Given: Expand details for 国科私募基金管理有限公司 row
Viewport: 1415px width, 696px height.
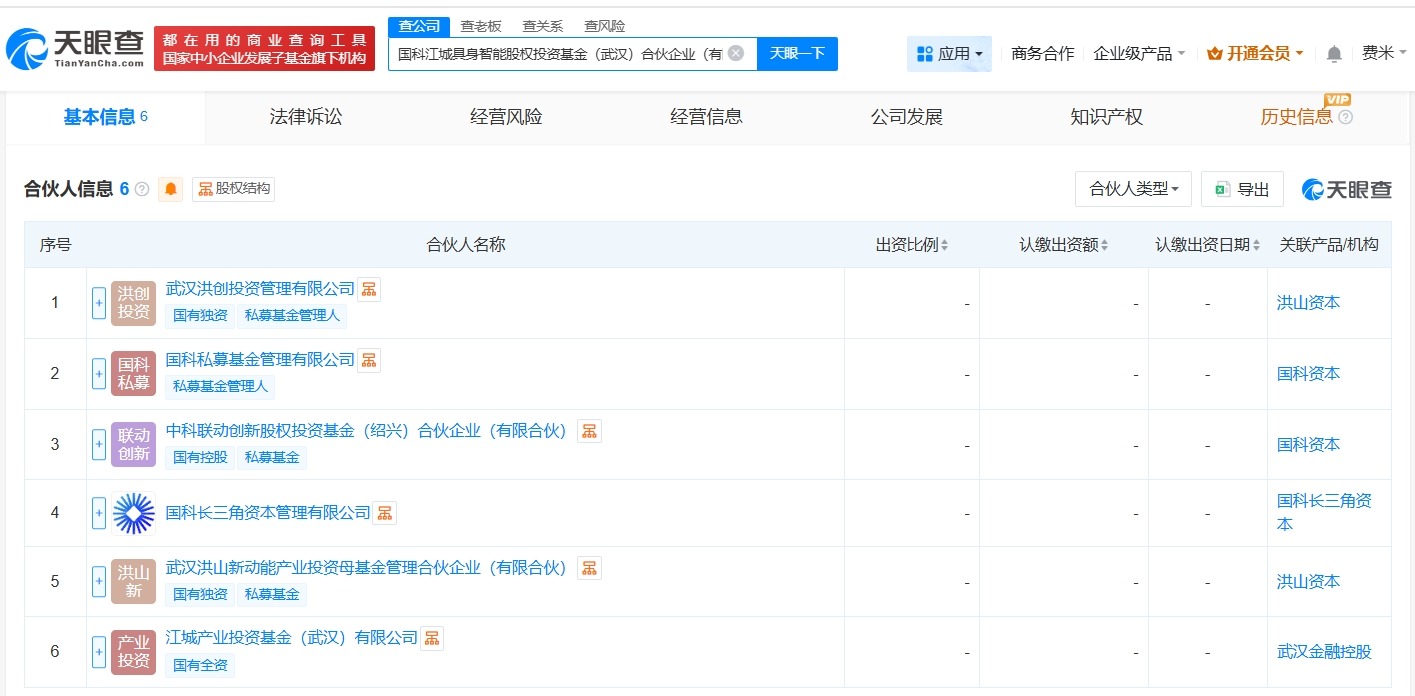Looking at the screenshot, I should click(x=98, y=373).
